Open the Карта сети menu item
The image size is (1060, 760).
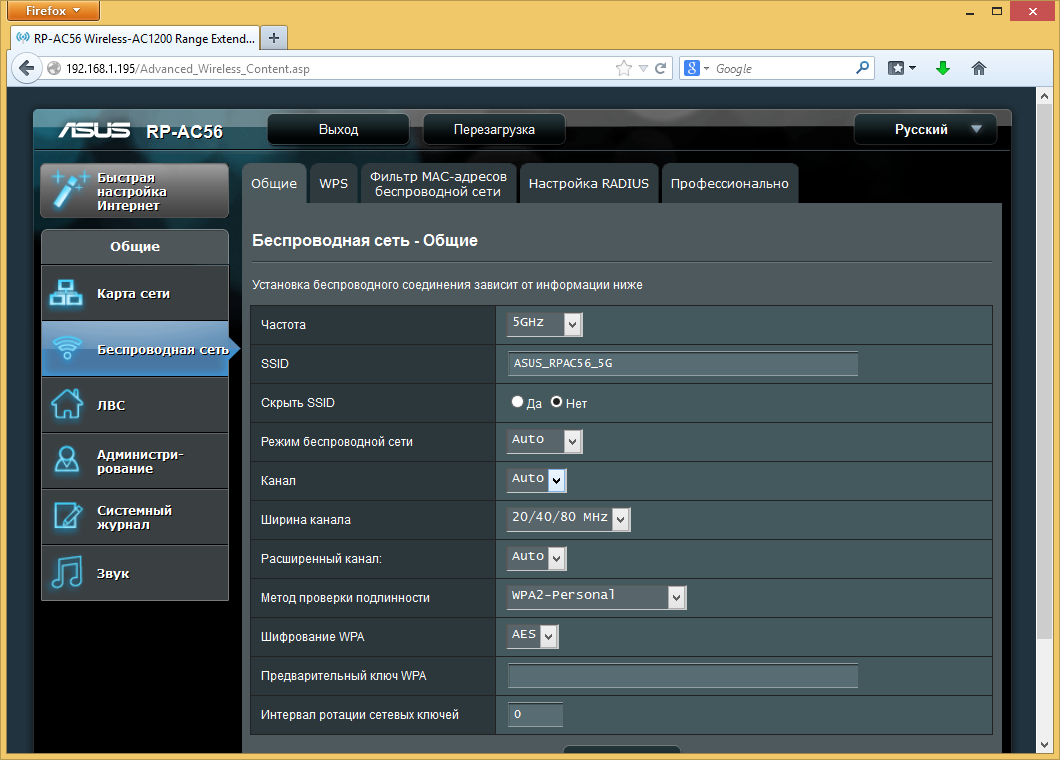point(135,293)
